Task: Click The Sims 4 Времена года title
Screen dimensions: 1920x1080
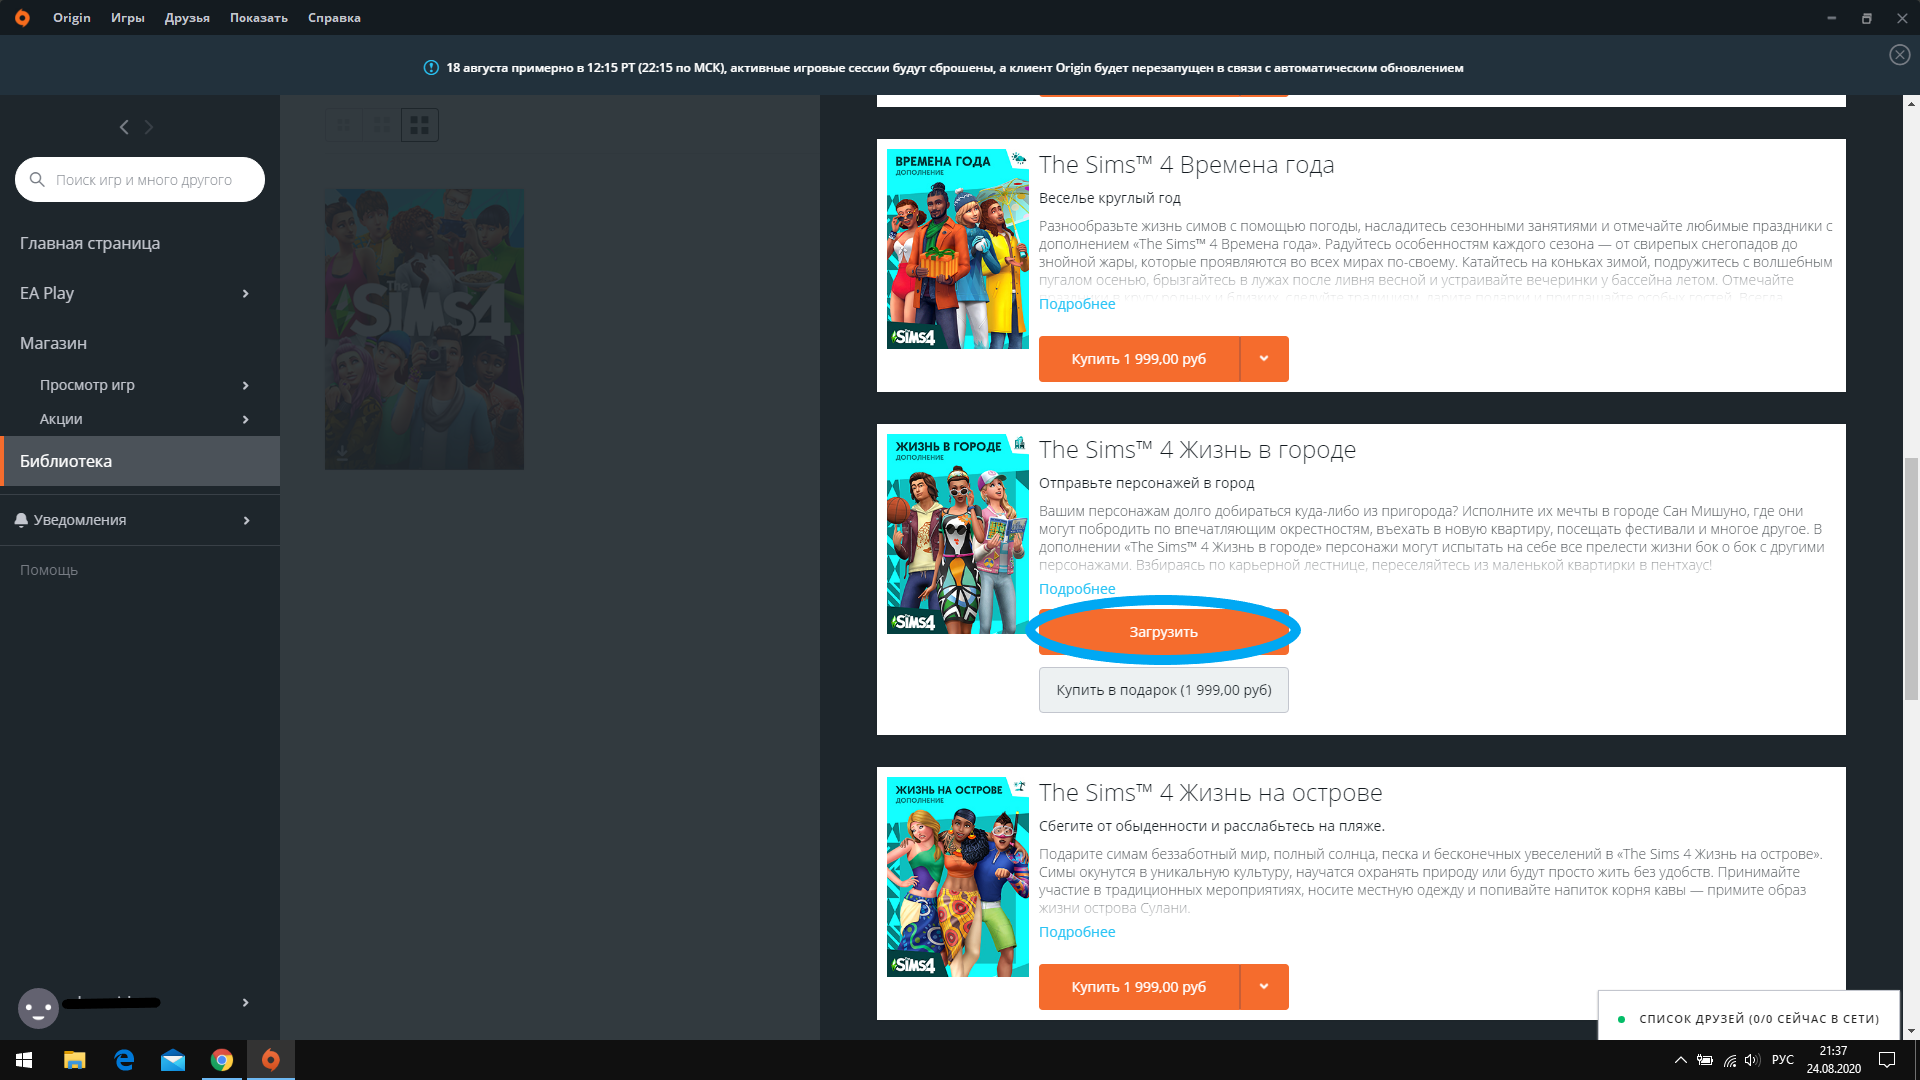Action: point(1186,165)
